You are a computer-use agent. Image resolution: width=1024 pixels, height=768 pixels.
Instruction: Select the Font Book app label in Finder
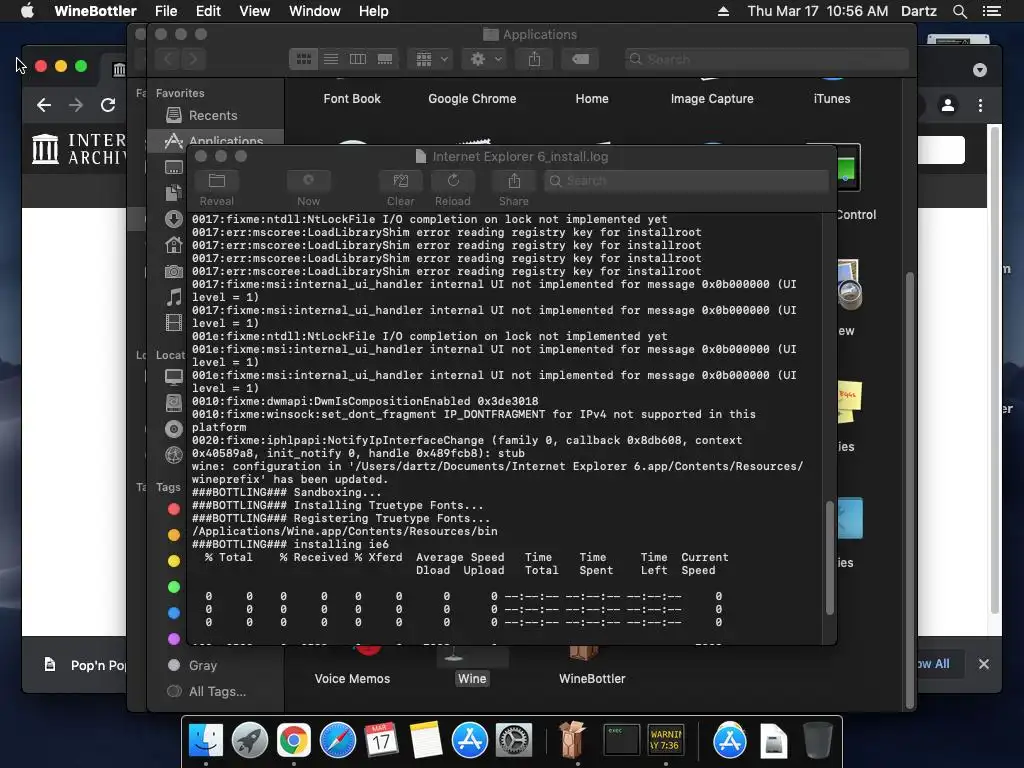352,99
